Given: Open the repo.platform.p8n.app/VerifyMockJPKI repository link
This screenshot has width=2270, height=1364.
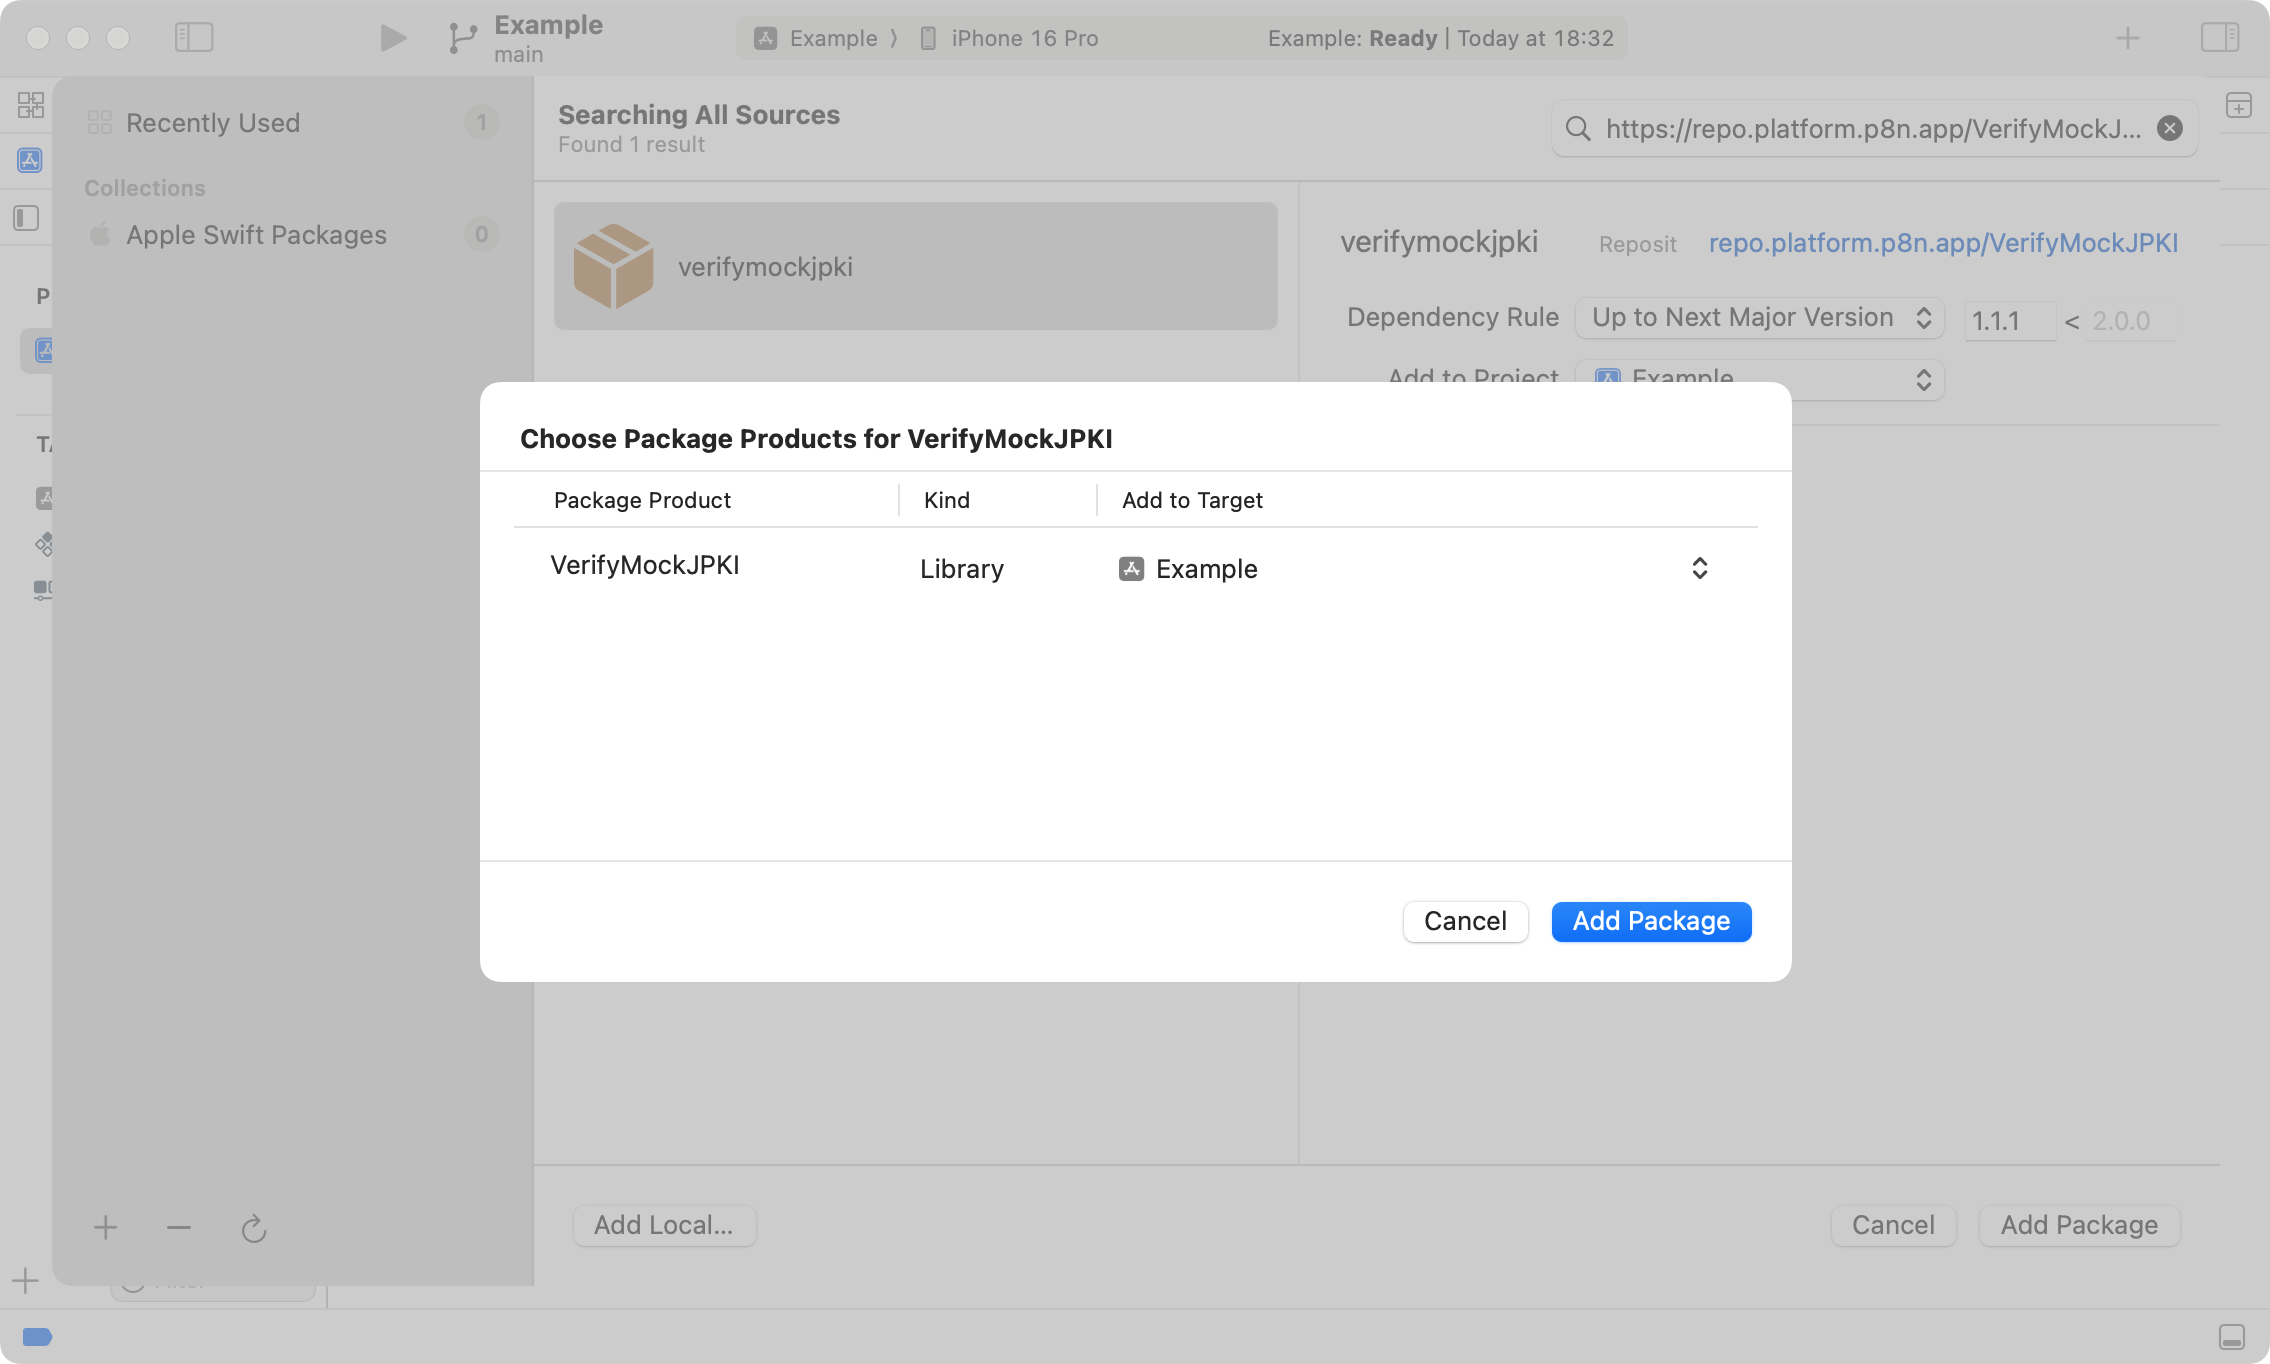Looking at the screenshot, I should (1942, 243).
